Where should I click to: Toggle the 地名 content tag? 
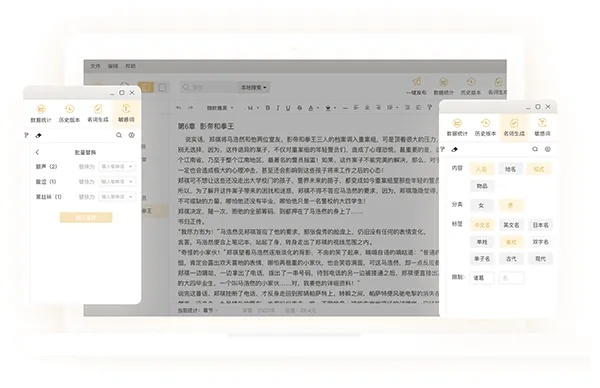click(x=510, y=169)
